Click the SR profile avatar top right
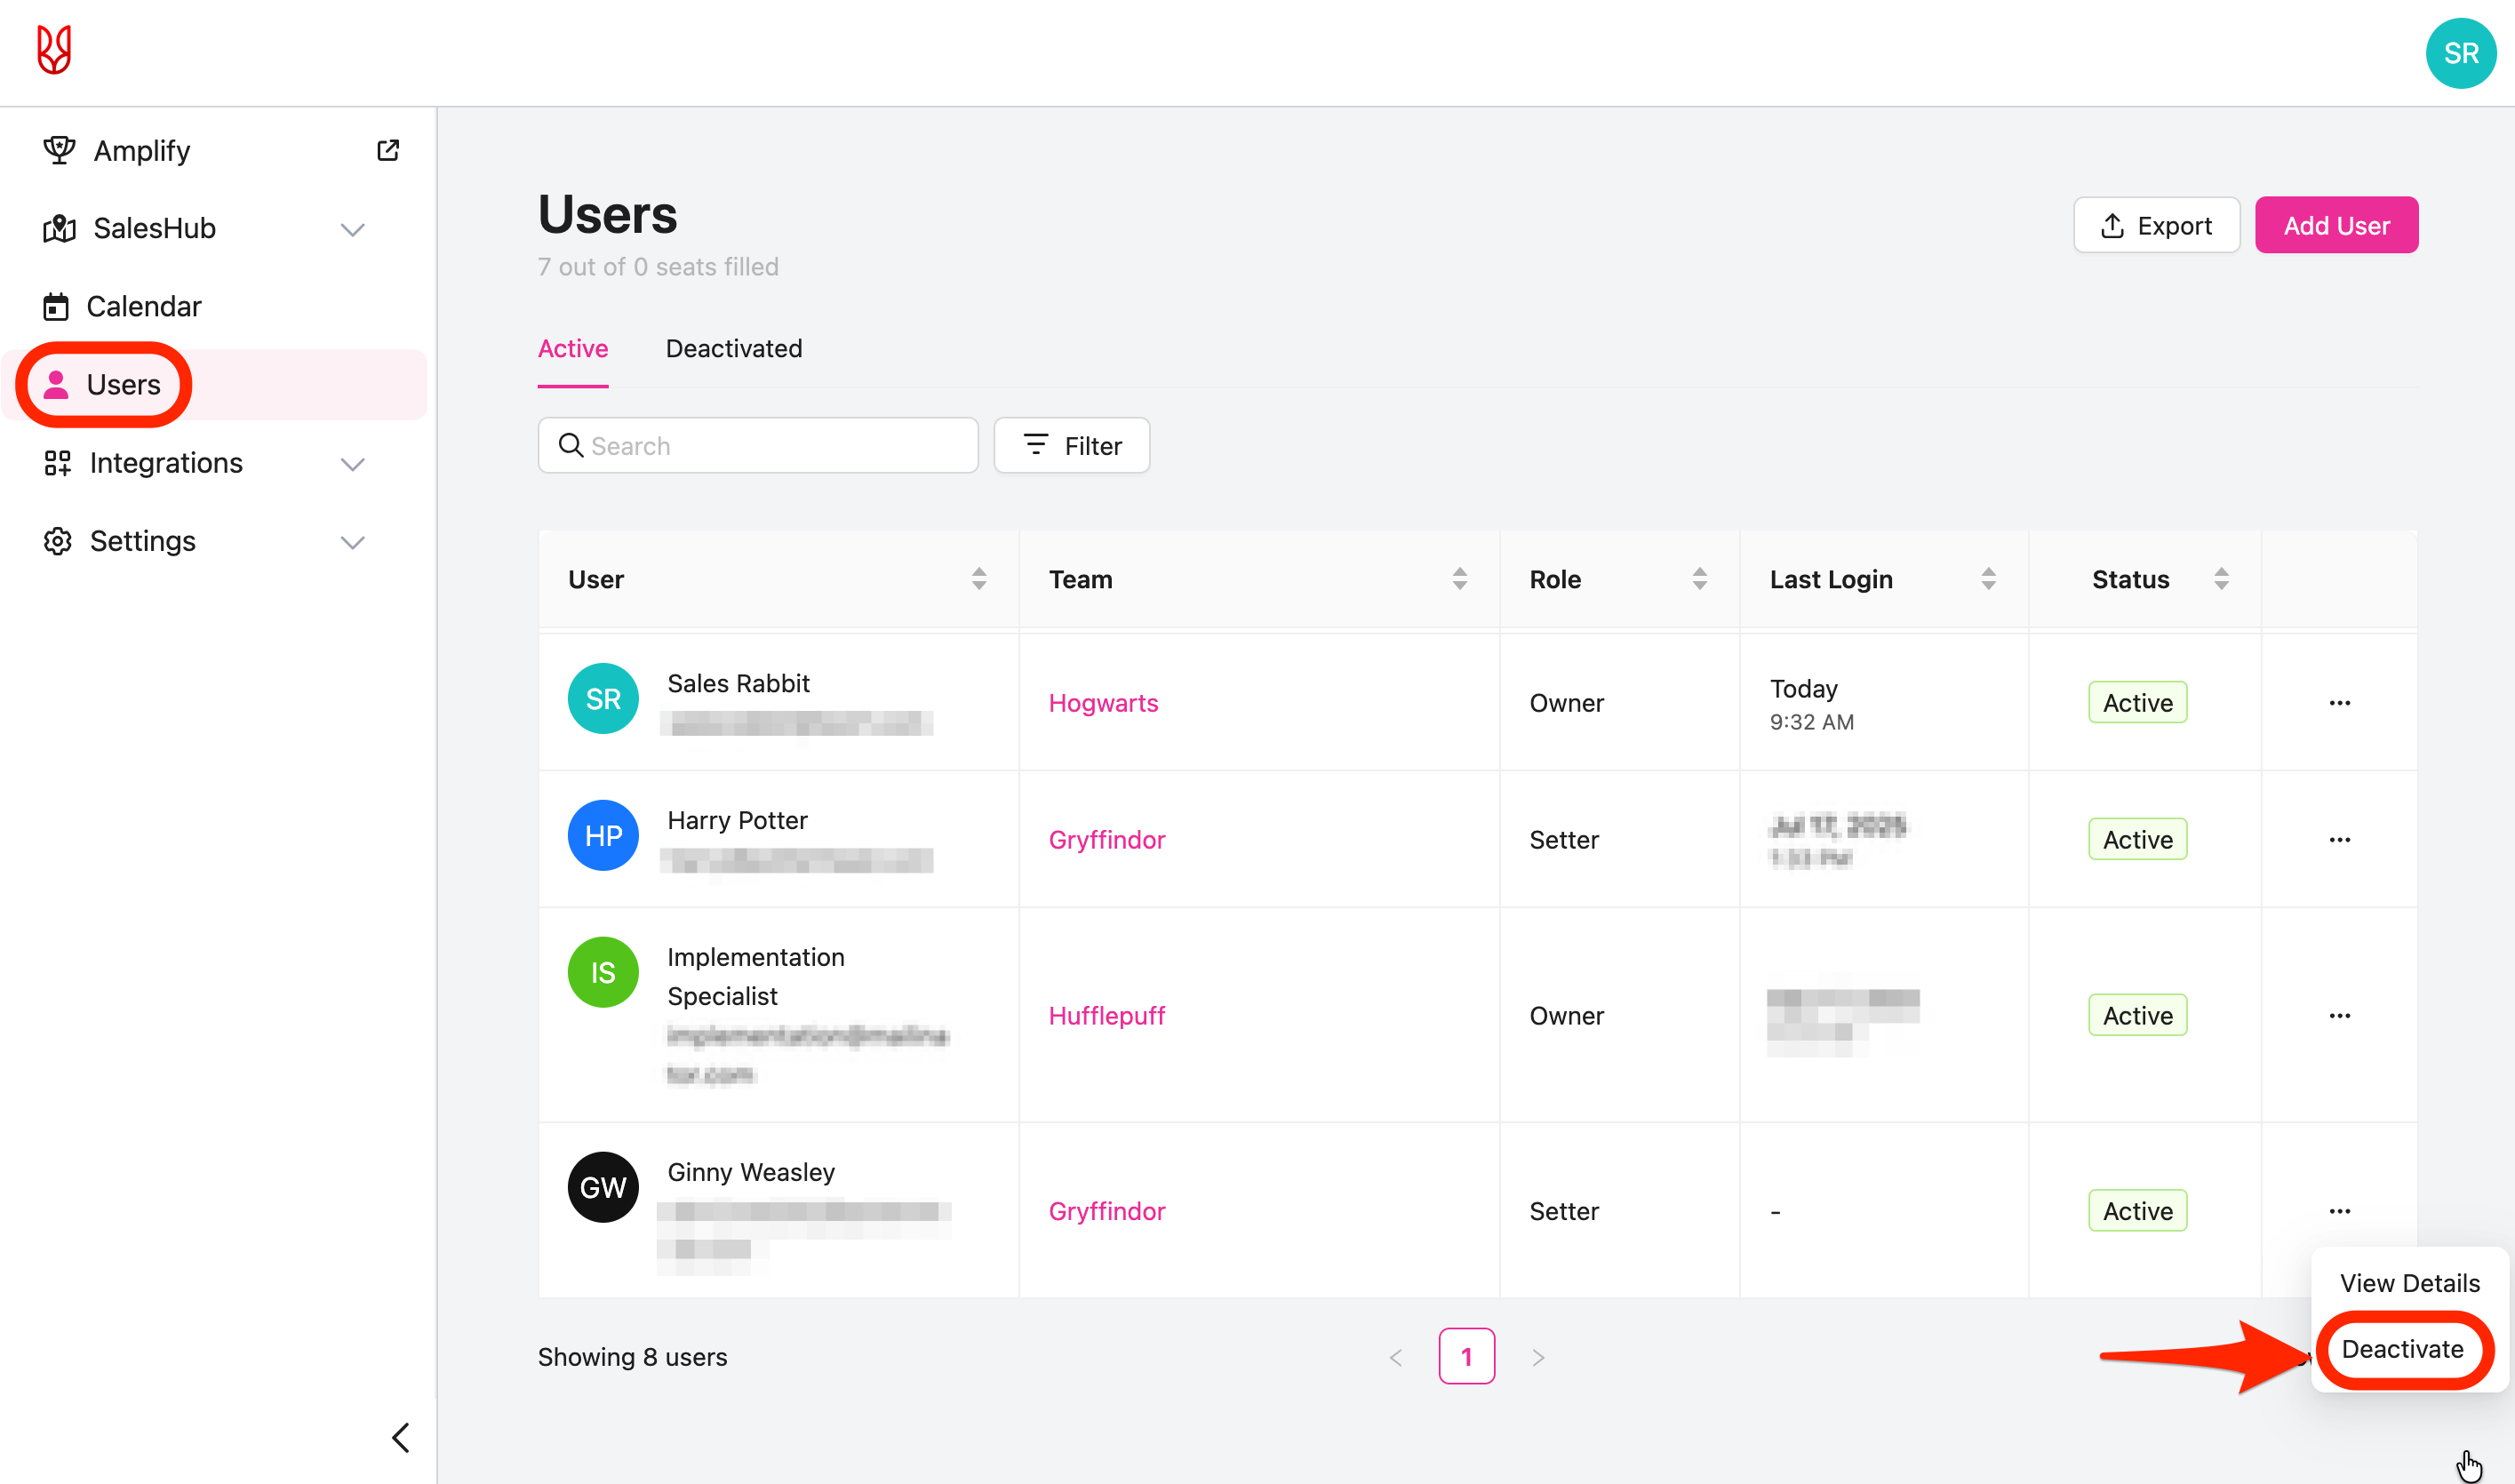2515x1484 pixels. [2460, 53]
